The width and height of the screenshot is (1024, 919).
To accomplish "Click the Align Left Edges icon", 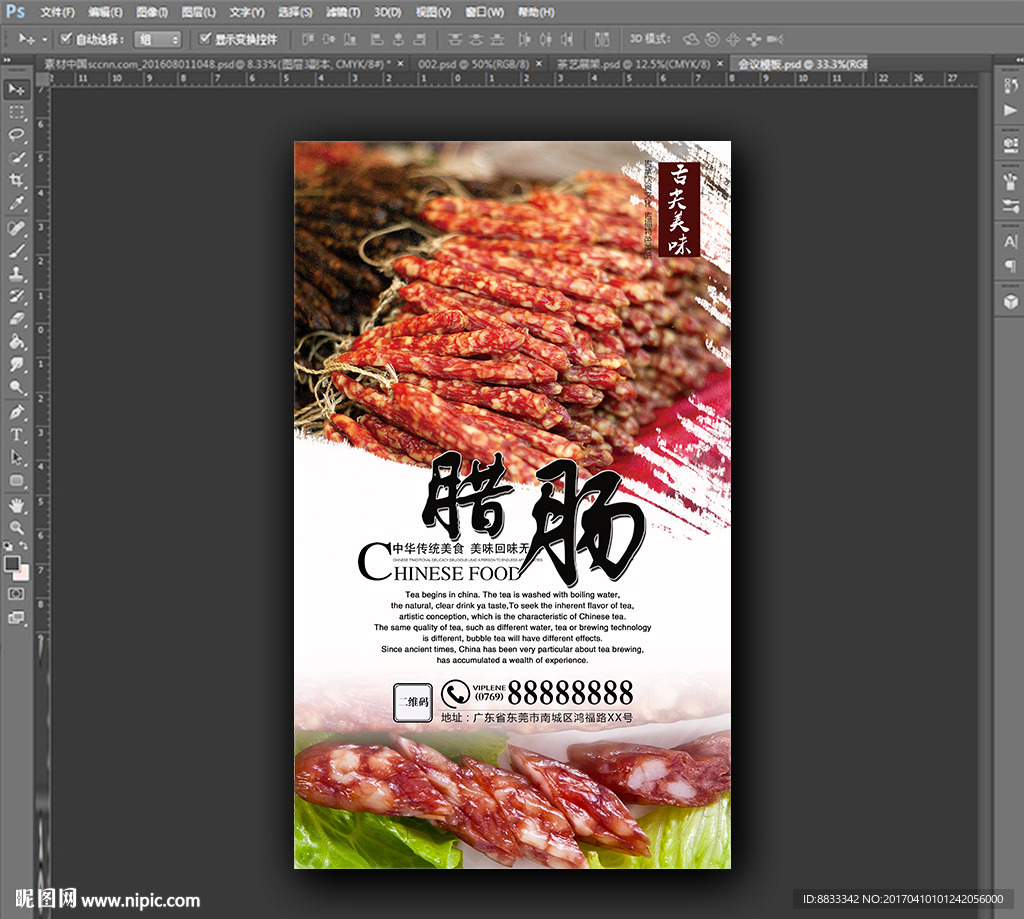I will (377, 39).
